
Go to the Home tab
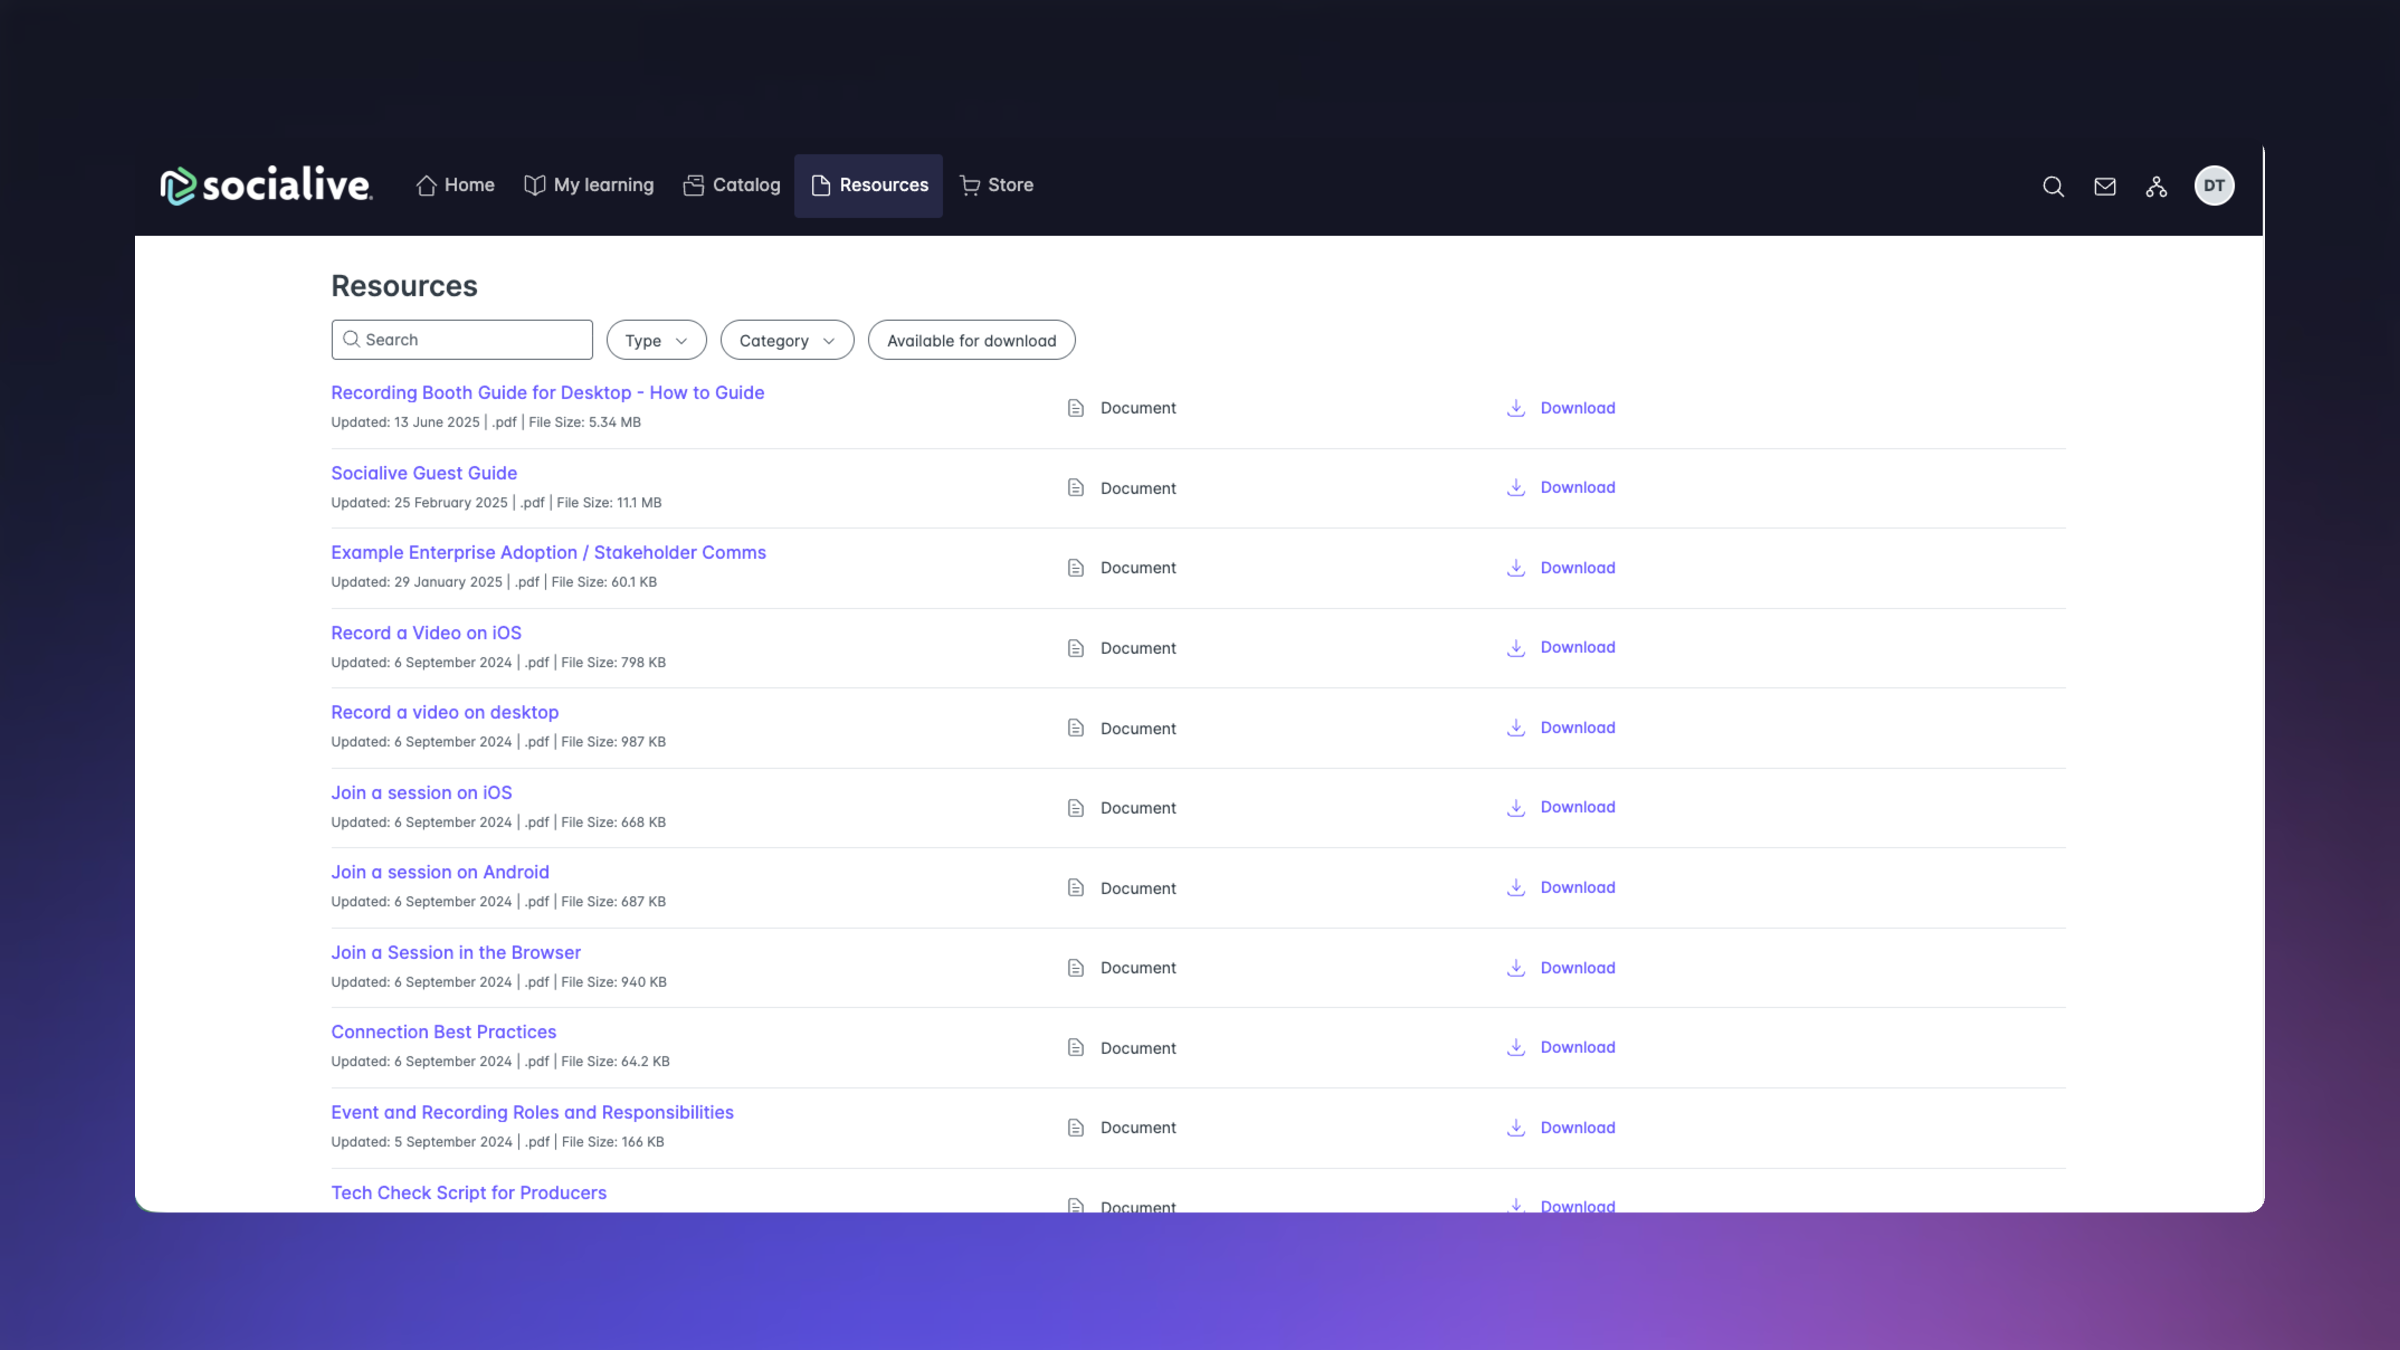point(455,185)
